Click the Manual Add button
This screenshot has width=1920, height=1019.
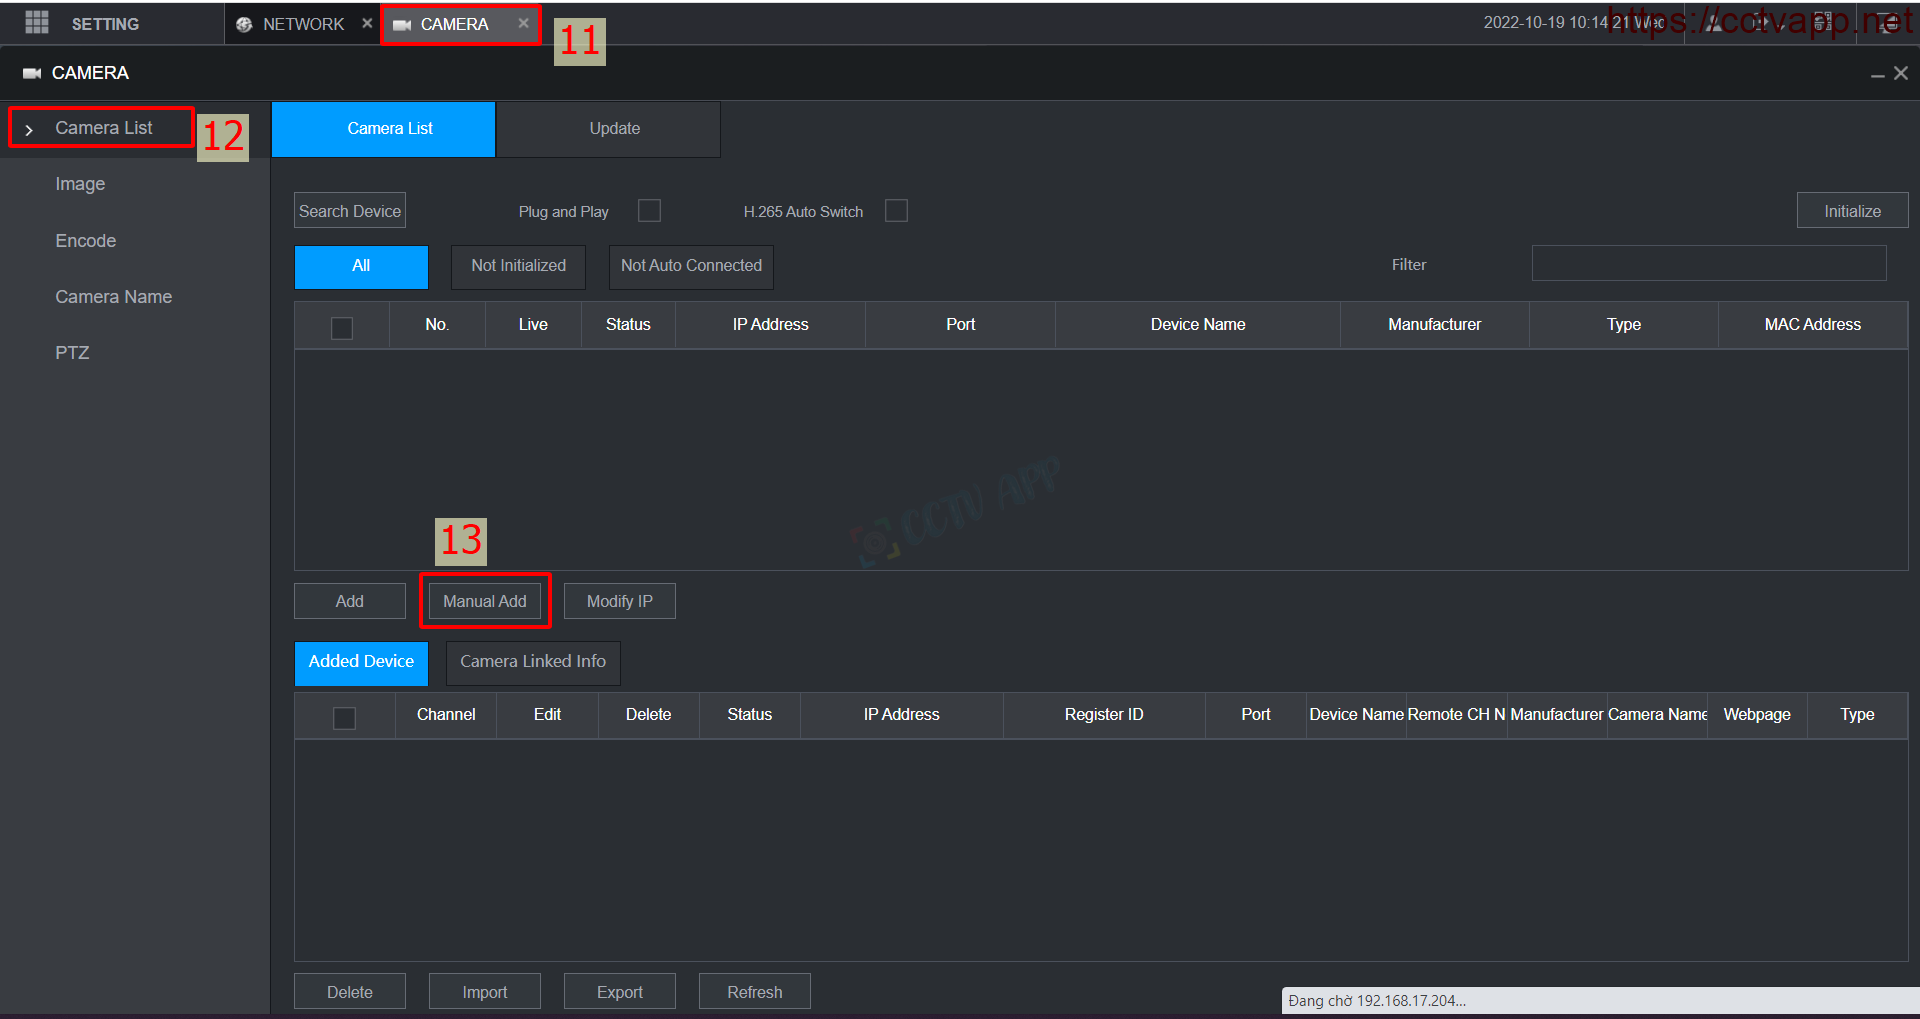pyautogui.click(x=485, y=601)
